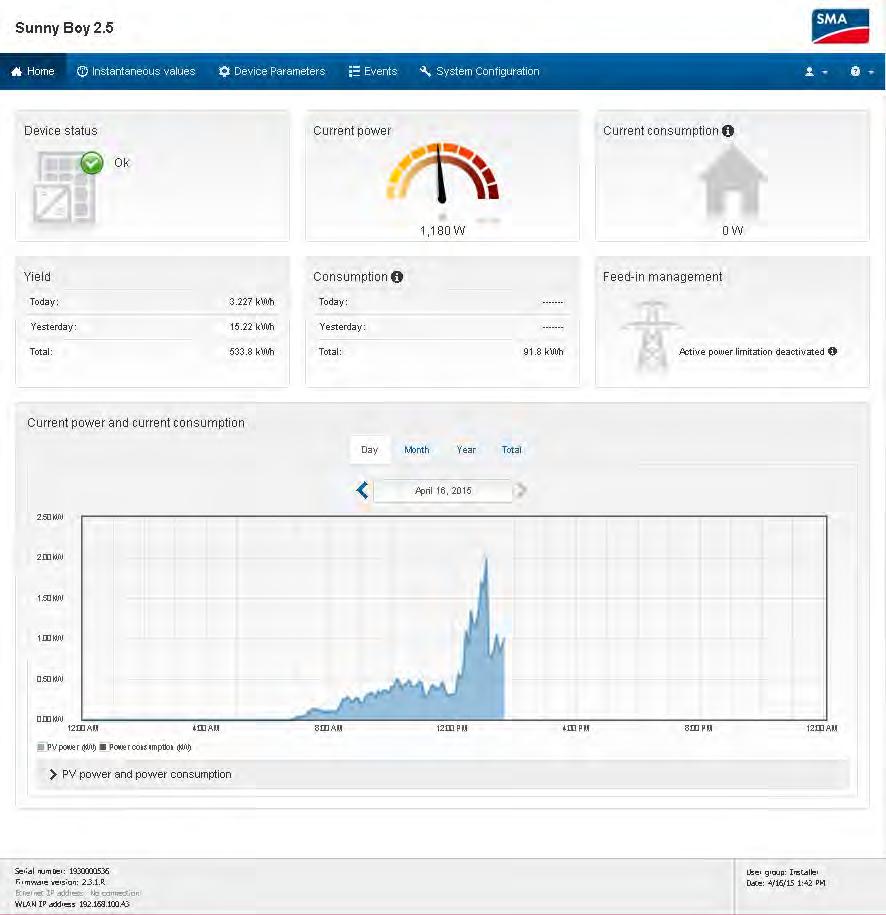Open System Configuration page
The image size is (886, 915).
tap(480, 71)
